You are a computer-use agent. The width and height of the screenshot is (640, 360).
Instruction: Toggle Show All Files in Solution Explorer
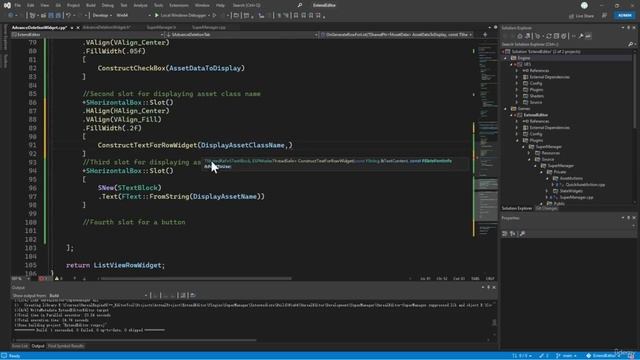click(x=564, y=36)
